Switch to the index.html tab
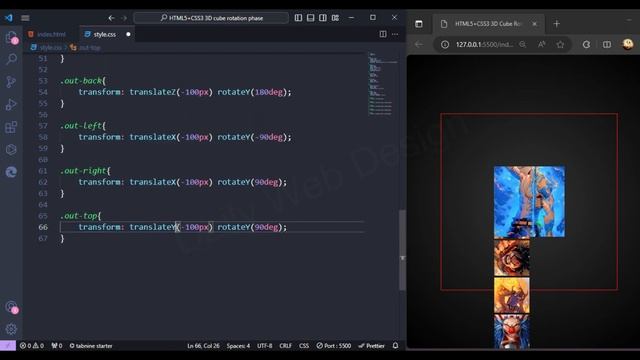 [x=51, y=34]
